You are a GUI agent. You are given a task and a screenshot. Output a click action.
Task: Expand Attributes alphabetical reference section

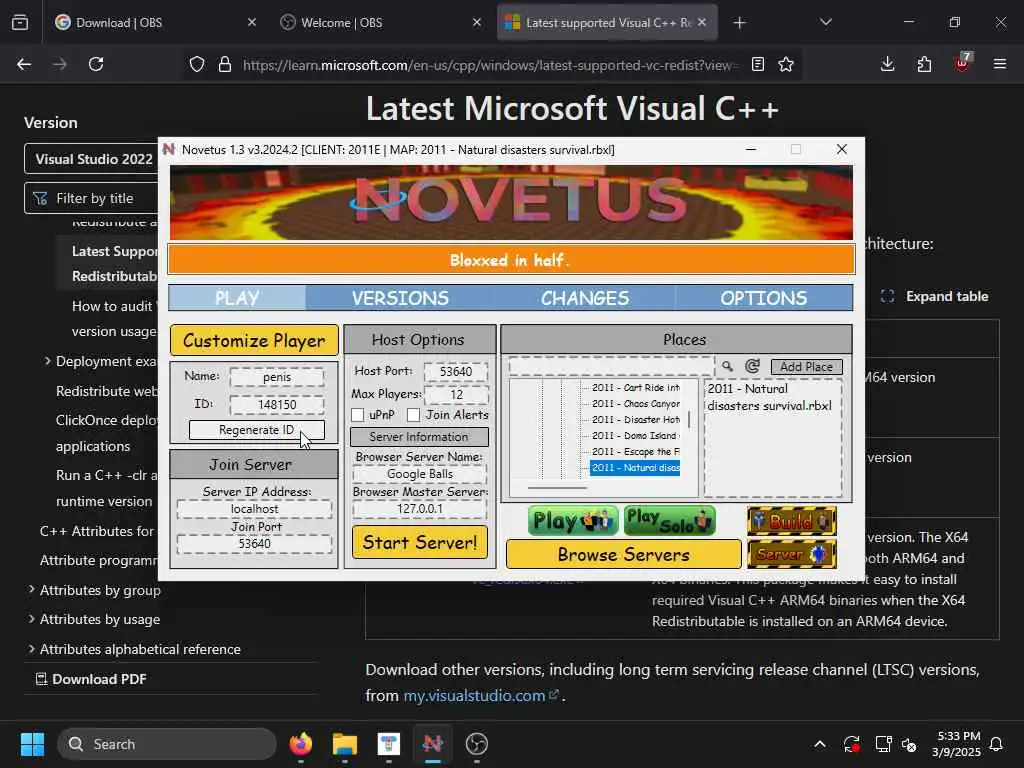[x=31, y=648]
